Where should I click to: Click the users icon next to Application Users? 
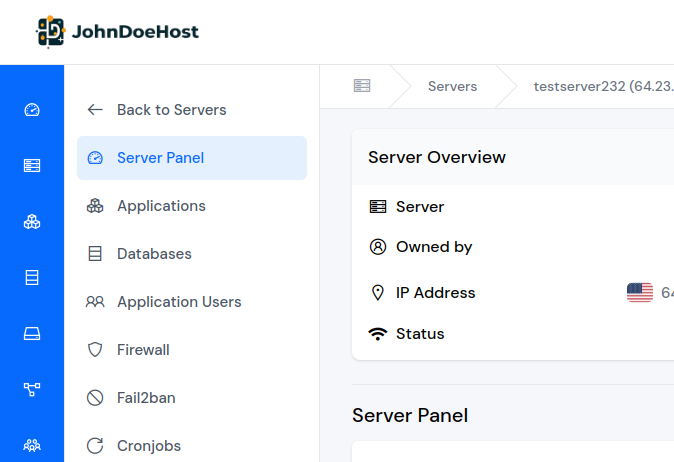coord(95,302)
